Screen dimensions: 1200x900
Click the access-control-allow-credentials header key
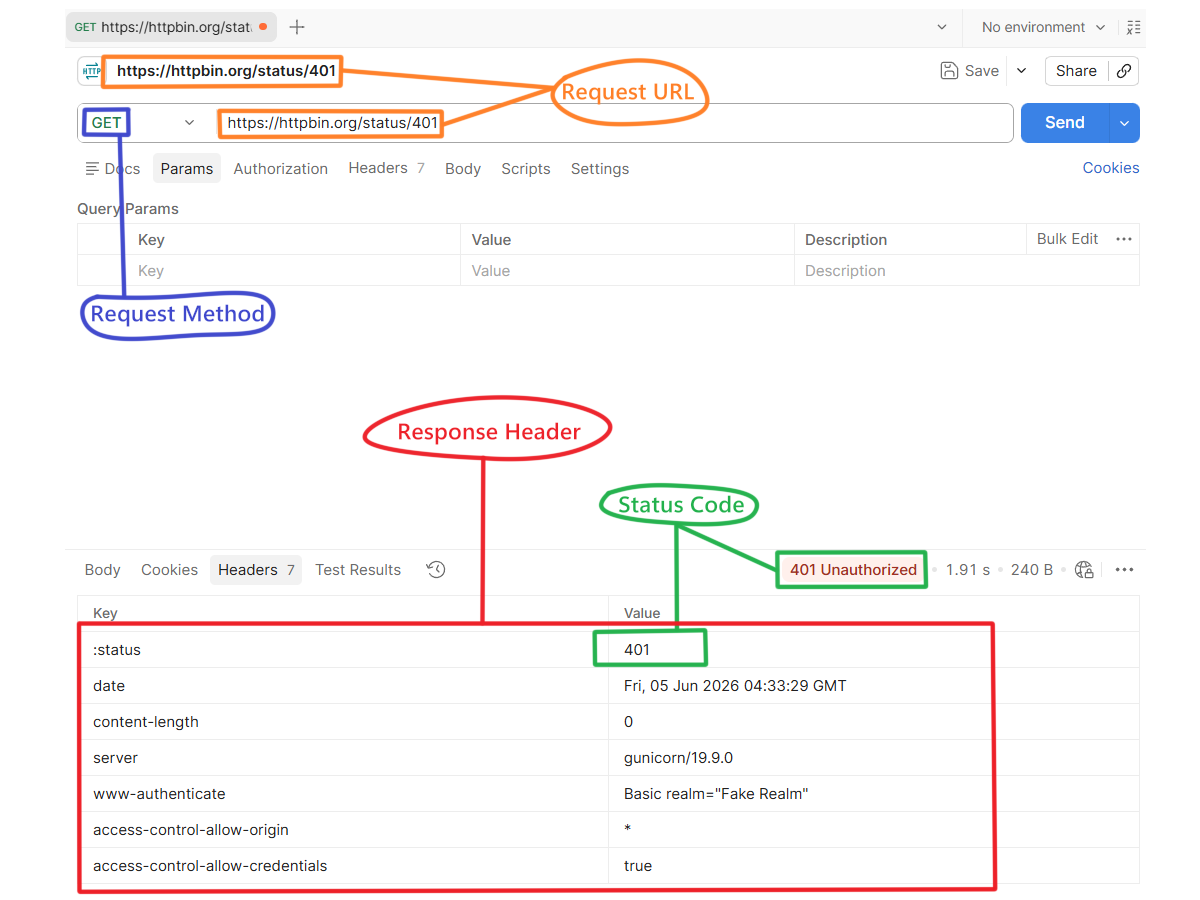210,866
